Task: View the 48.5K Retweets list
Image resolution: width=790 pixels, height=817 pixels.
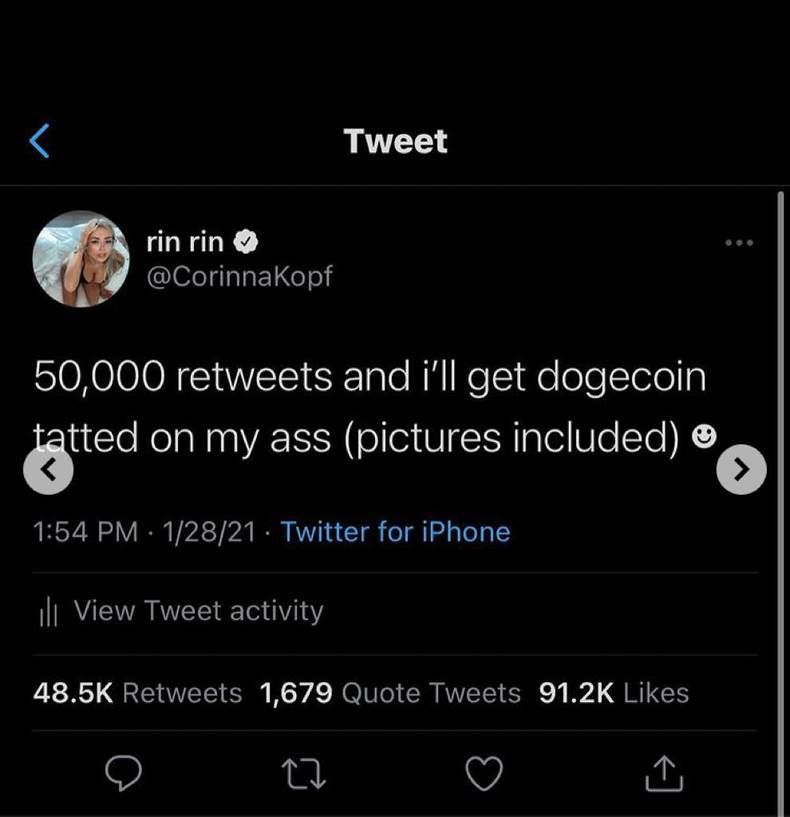Action: (x=138, y=692)
